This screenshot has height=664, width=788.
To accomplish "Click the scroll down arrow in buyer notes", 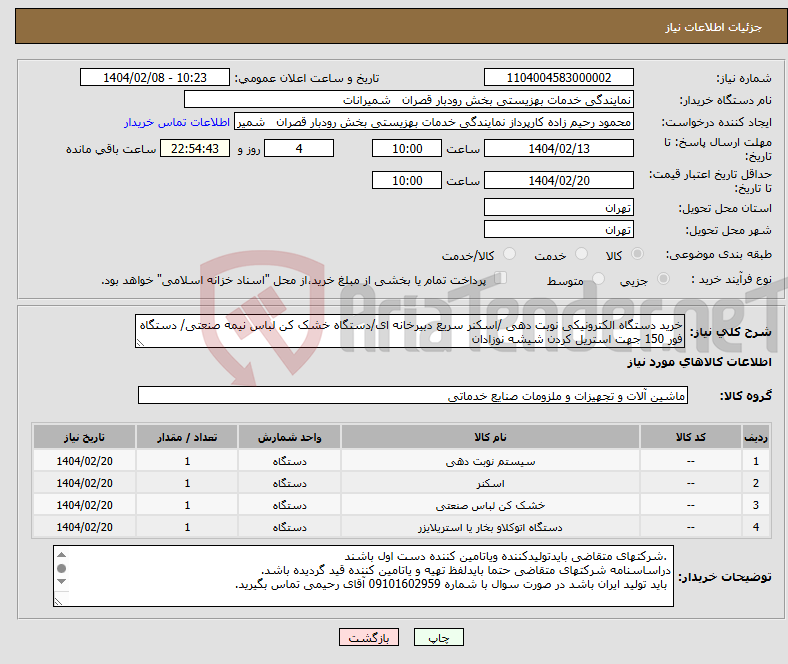I will point(62,582).
